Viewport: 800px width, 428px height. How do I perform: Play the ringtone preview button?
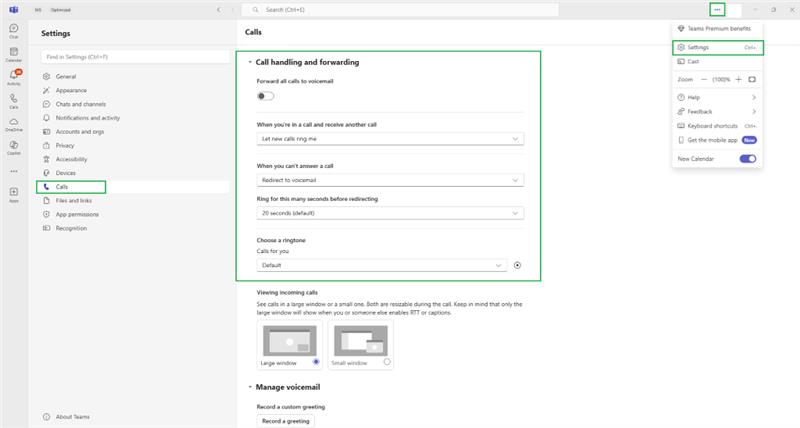(517, 265)
